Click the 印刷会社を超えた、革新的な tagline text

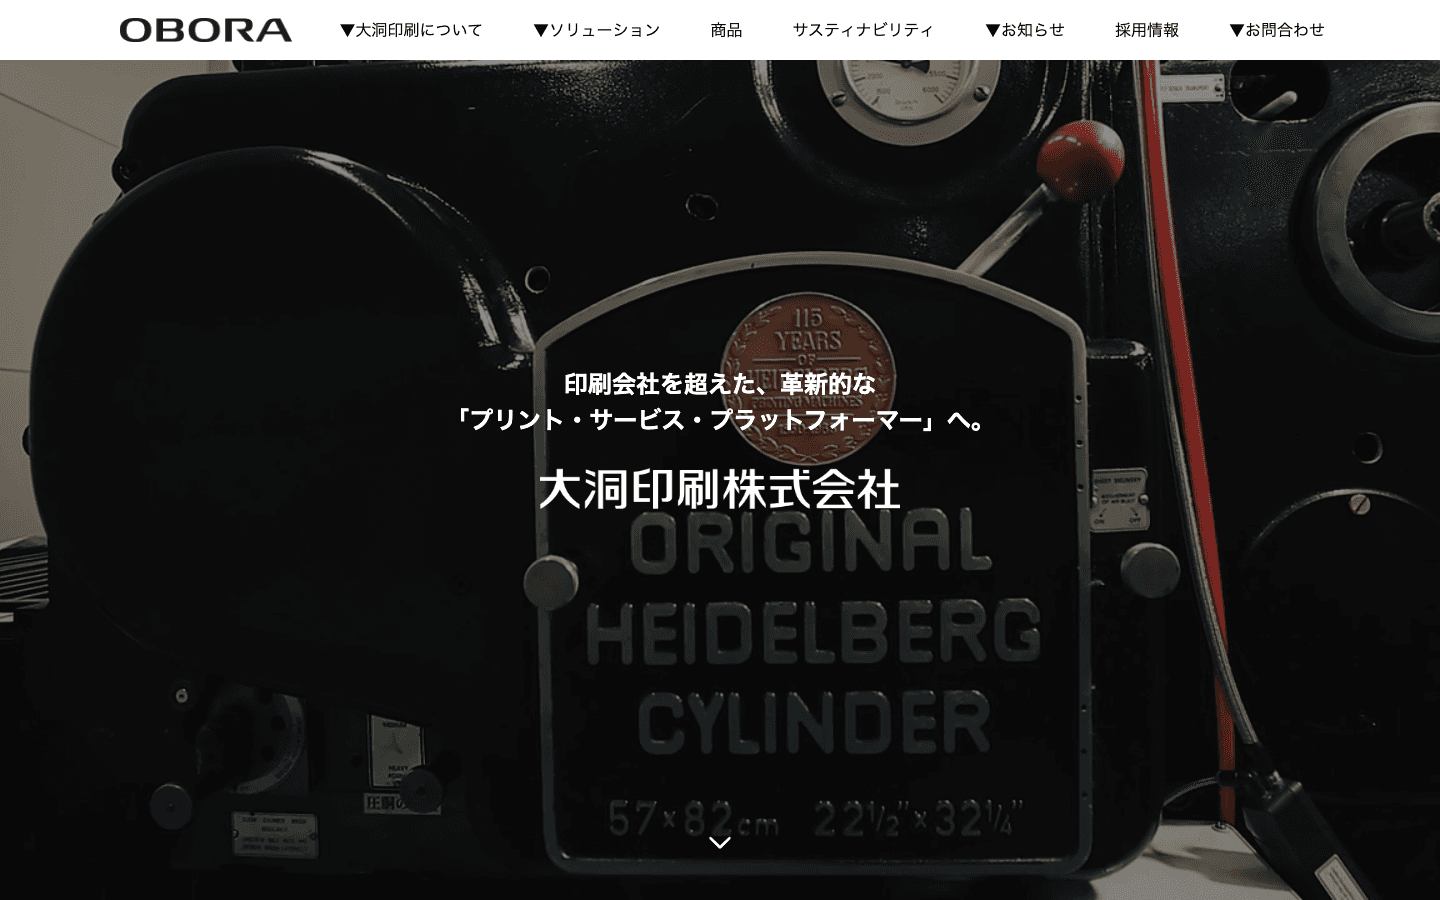720,383
